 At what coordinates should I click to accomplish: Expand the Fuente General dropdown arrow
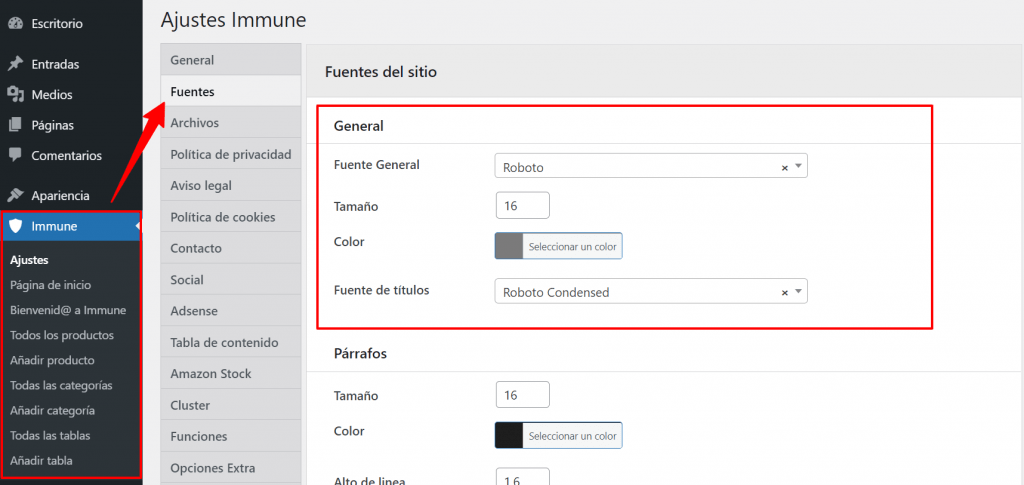coord(798,167)
